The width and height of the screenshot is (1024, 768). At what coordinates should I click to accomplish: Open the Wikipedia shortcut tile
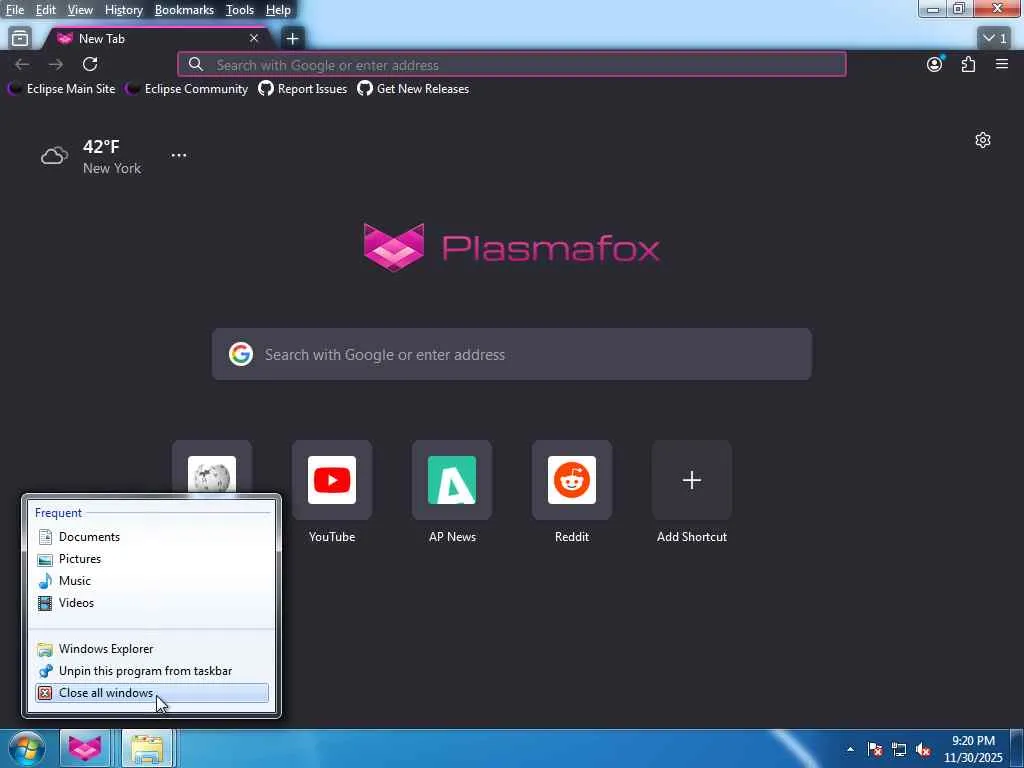coord(212,467)
